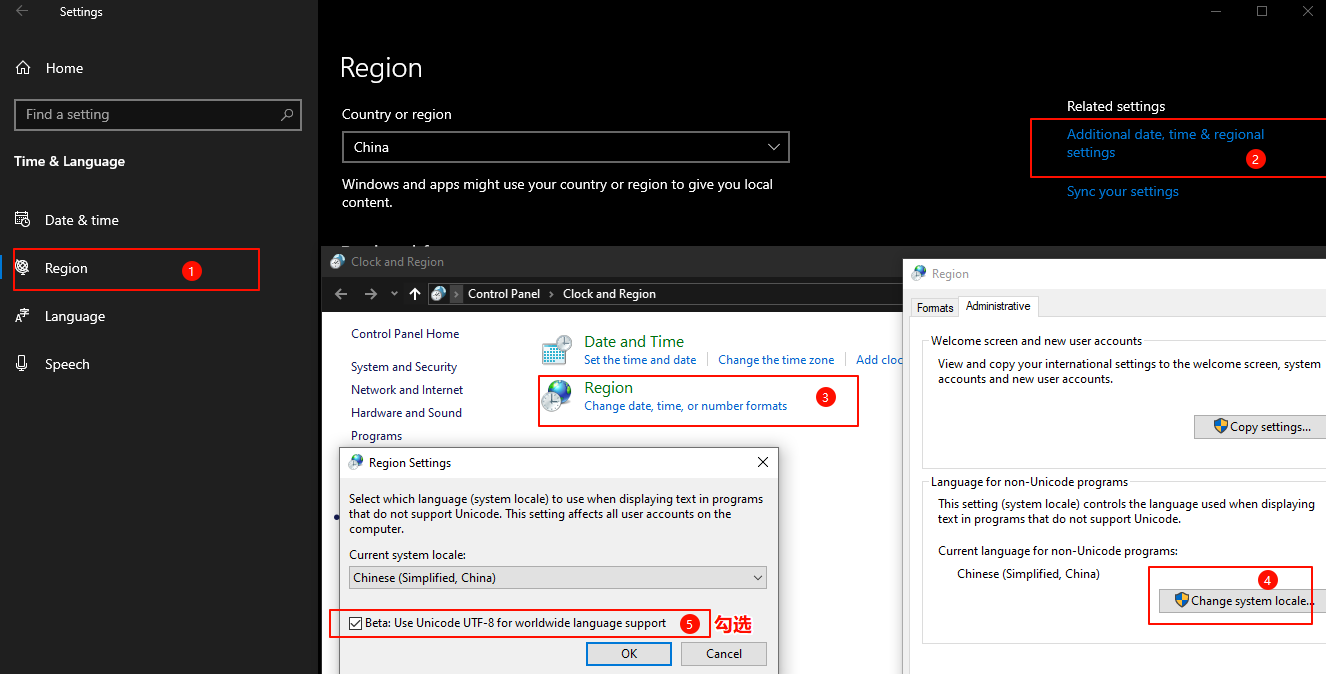Image resolution: width=1326 pixels, height=674 pixels.
Task: Click OK in Region Settings dialog
Action: [629, 653]
